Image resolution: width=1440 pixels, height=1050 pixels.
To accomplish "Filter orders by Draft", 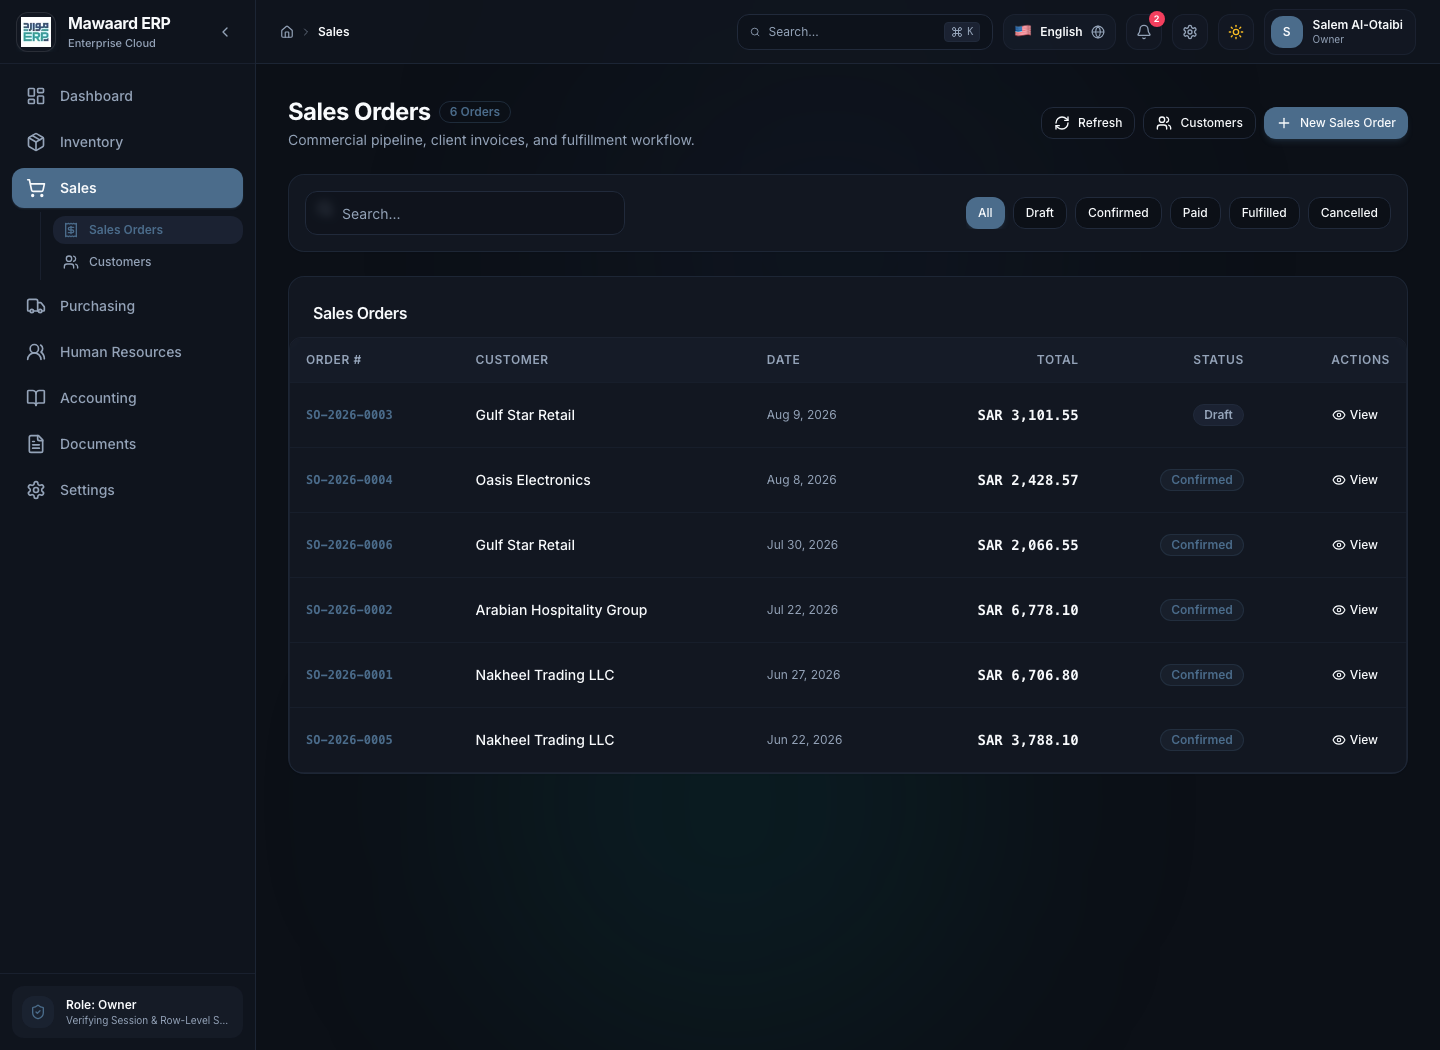I will coord(1040,213).
